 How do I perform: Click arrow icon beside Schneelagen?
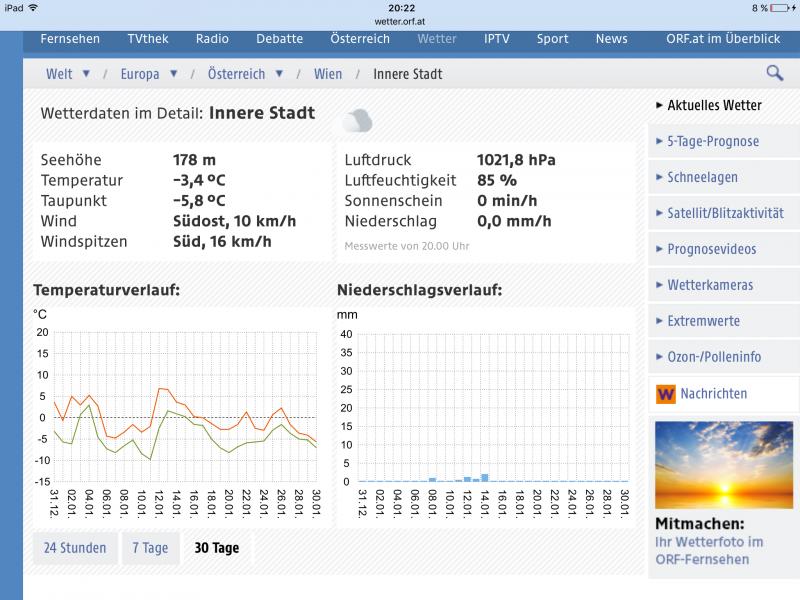[659, 177]
